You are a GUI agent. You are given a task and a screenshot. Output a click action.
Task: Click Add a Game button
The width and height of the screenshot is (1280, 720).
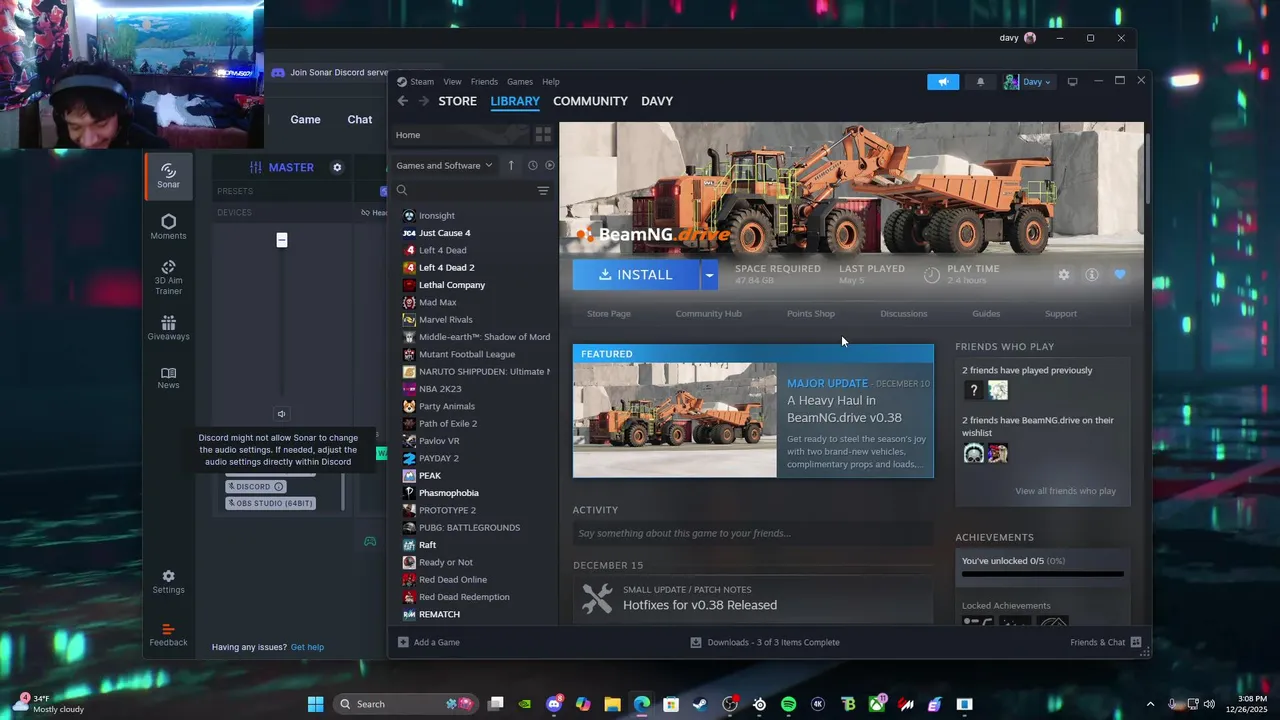coord(429,642)
